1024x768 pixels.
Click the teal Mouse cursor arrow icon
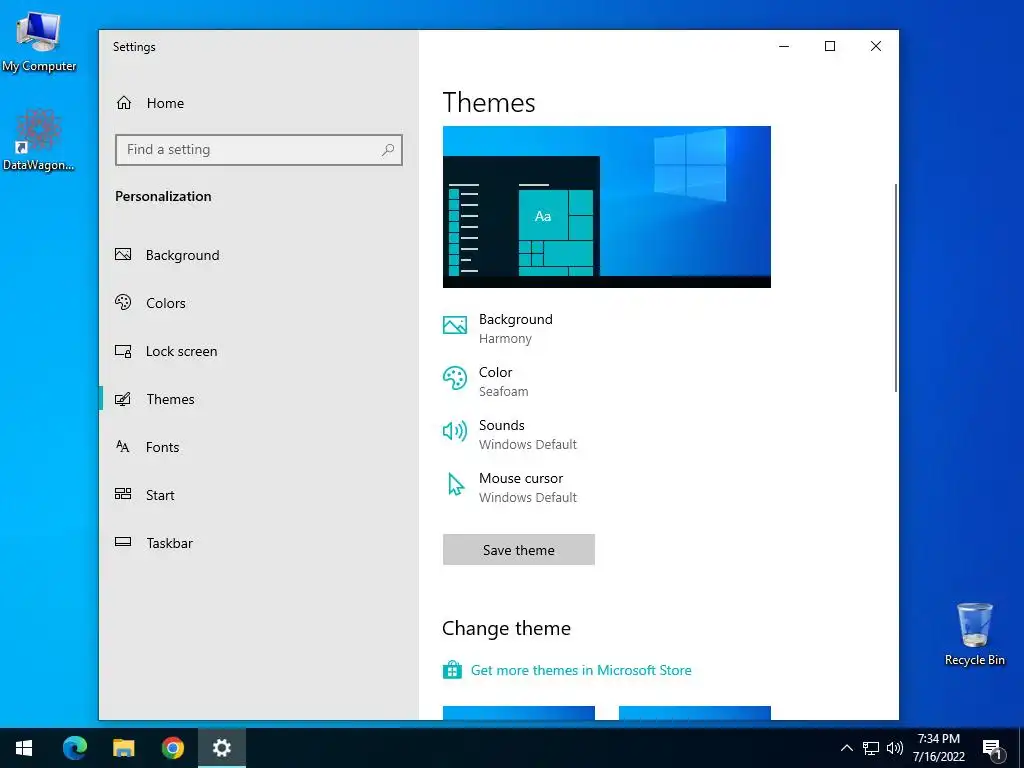click(456, 485)
